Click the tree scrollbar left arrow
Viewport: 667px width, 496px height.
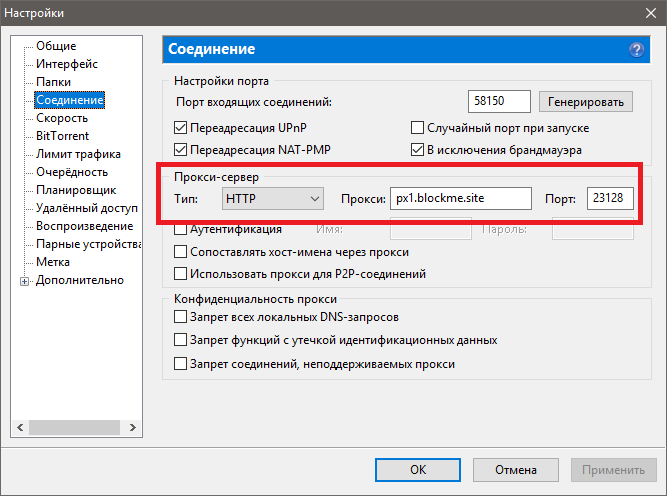click(x=20, y=427)
